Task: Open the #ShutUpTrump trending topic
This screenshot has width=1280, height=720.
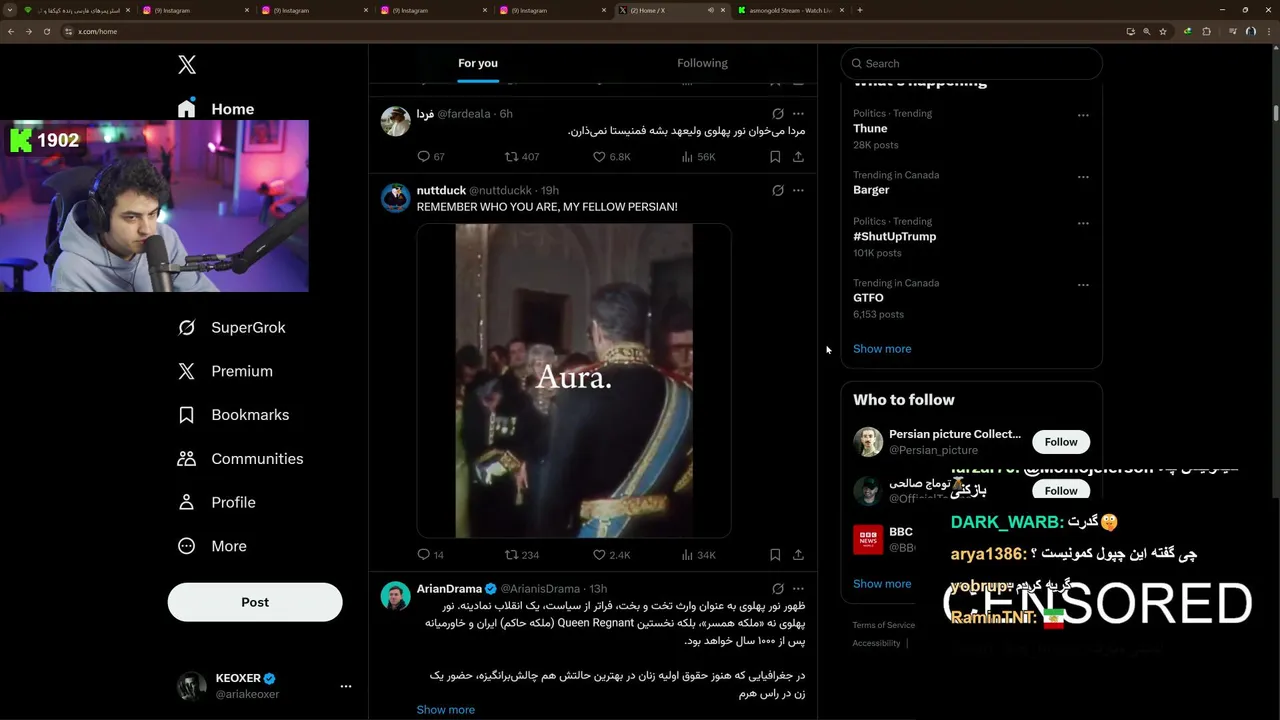Action: point(895,237)
